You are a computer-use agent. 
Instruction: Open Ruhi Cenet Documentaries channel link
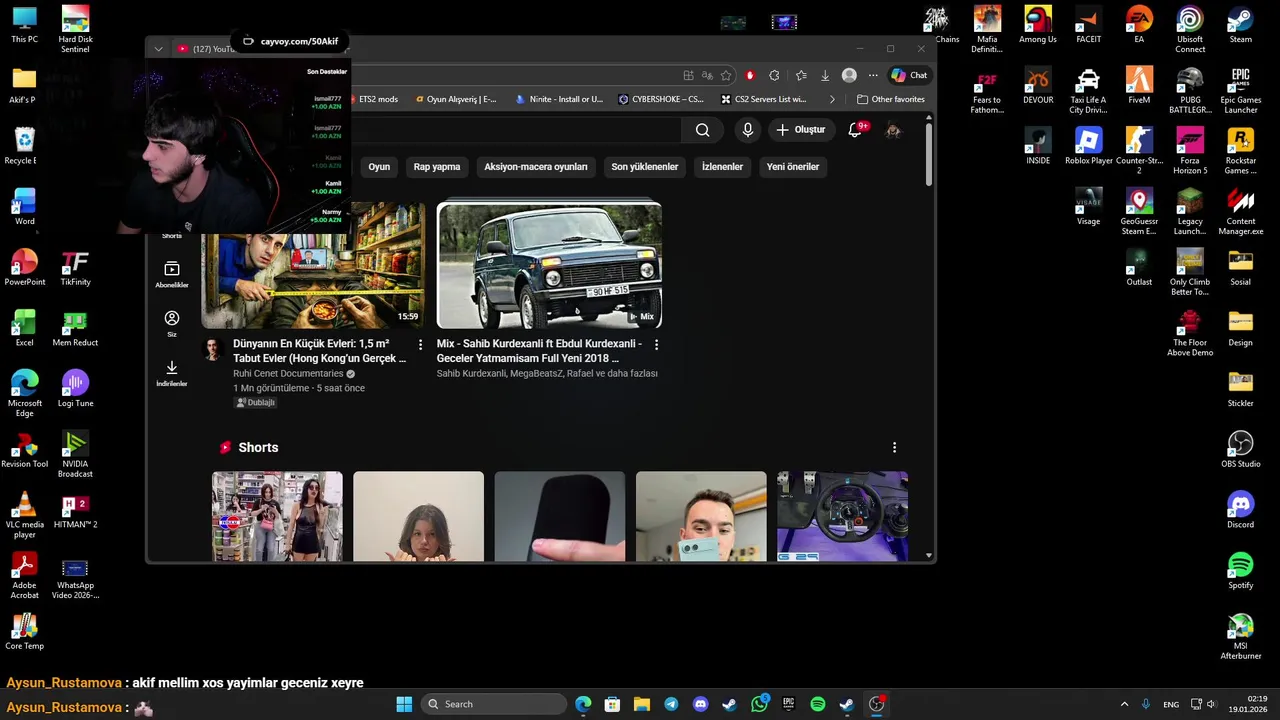[288, 373]
